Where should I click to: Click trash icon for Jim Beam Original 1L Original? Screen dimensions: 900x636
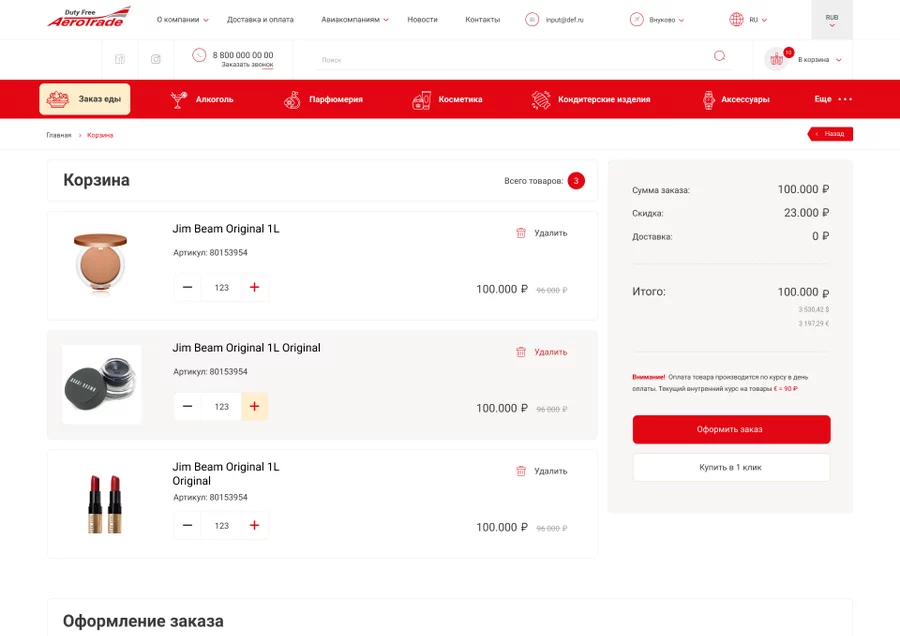[521, 352]
